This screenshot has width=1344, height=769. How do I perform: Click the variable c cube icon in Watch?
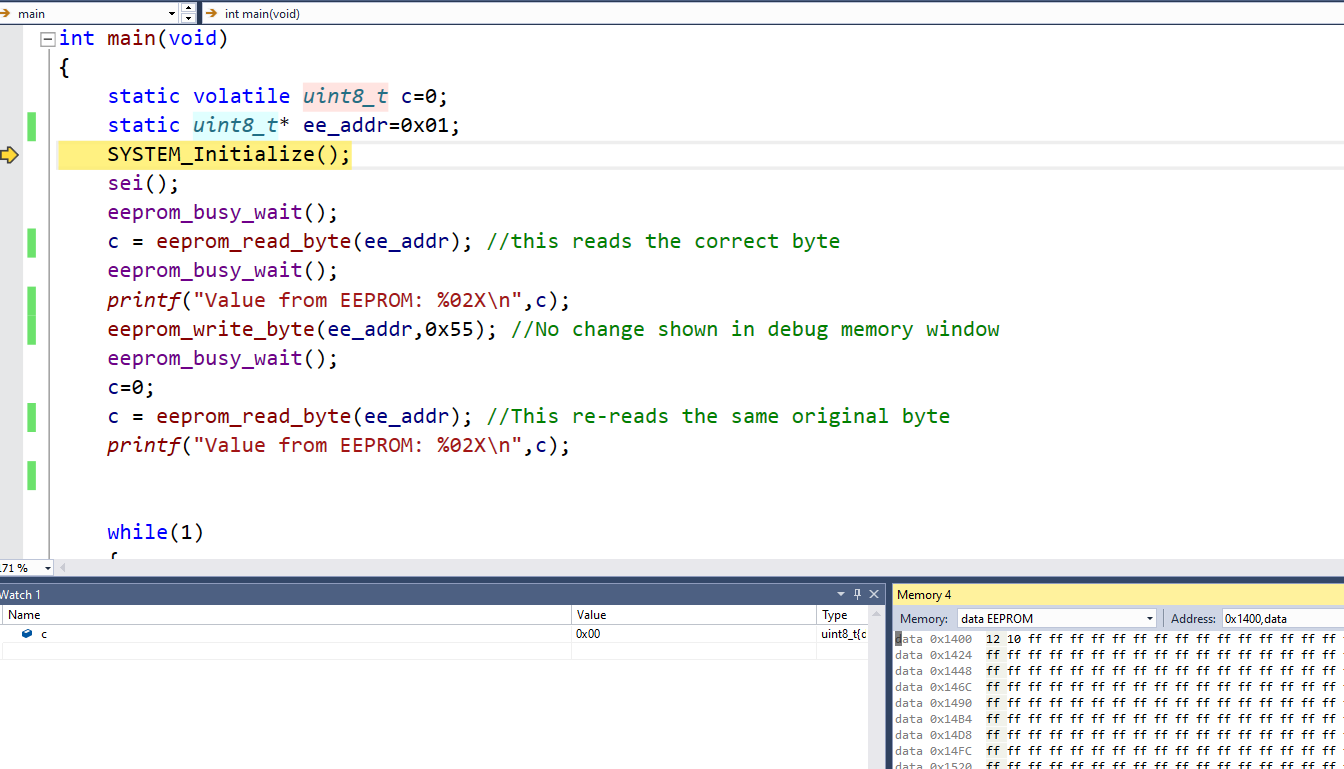click(x=27, y=634)
